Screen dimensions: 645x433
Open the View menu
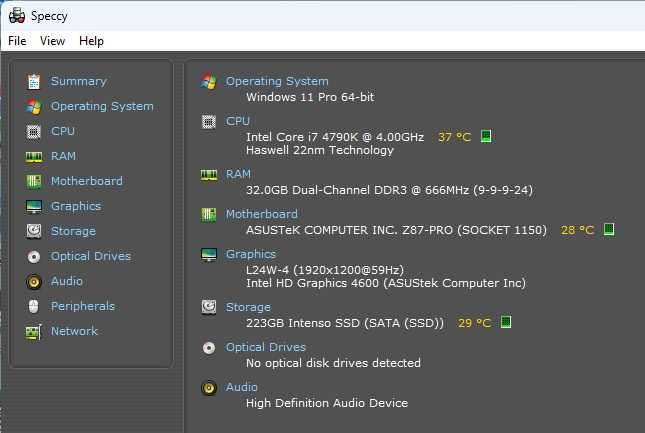pos(52,41)
